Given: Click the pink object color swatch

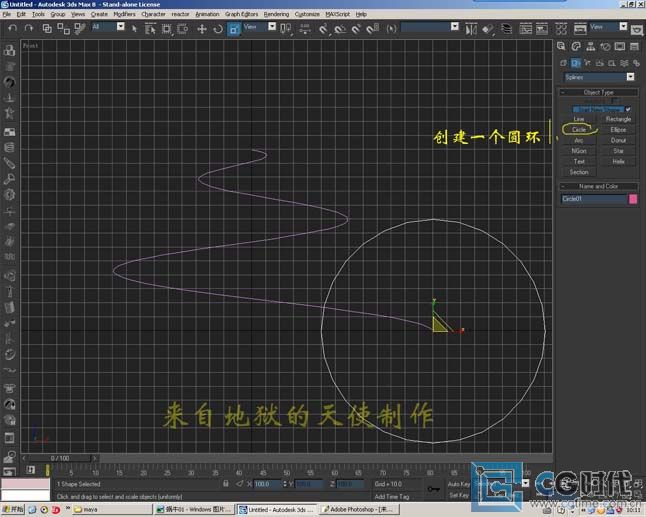Looking at the screenshot, I should 633,199.
